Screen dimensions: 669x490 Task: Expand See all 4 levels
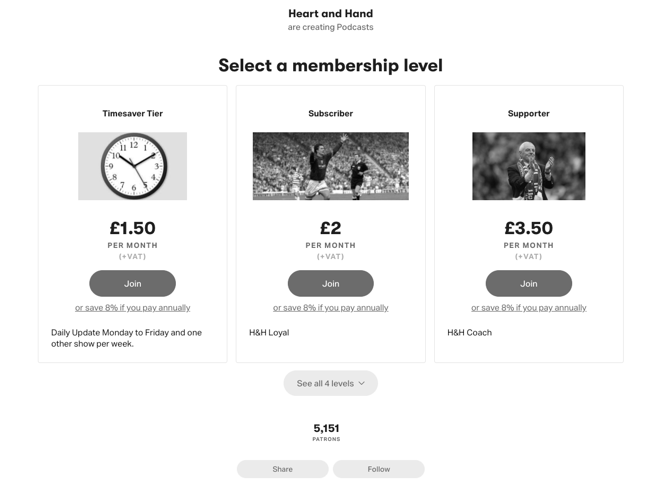point(325,383)
